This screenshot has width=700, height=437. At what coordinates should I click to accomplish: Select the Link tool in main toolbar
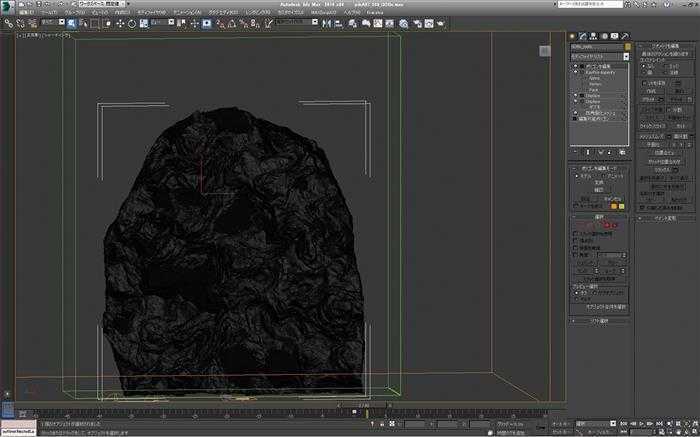click(9, 23)
